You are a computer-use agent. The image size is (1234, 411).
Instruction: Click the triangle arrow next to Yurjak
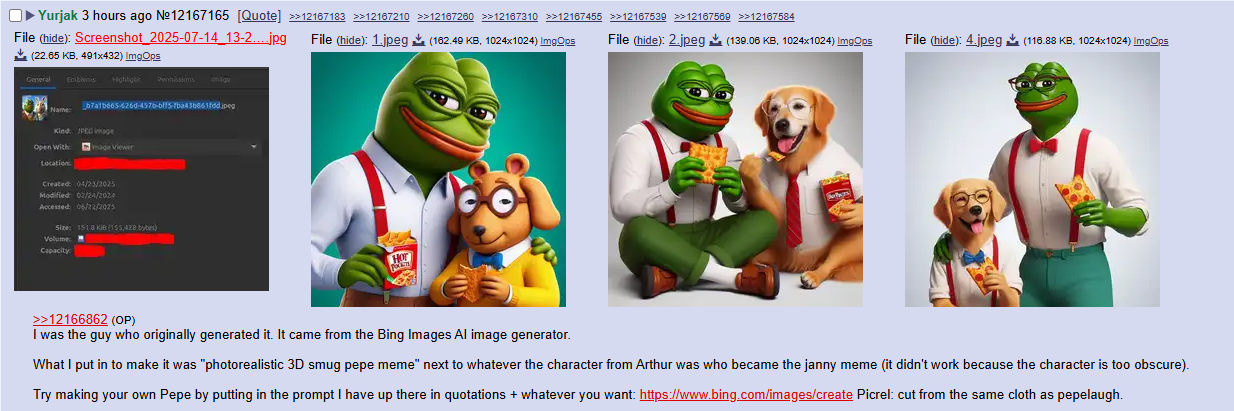pyautogui.click(x=31, y=16)
